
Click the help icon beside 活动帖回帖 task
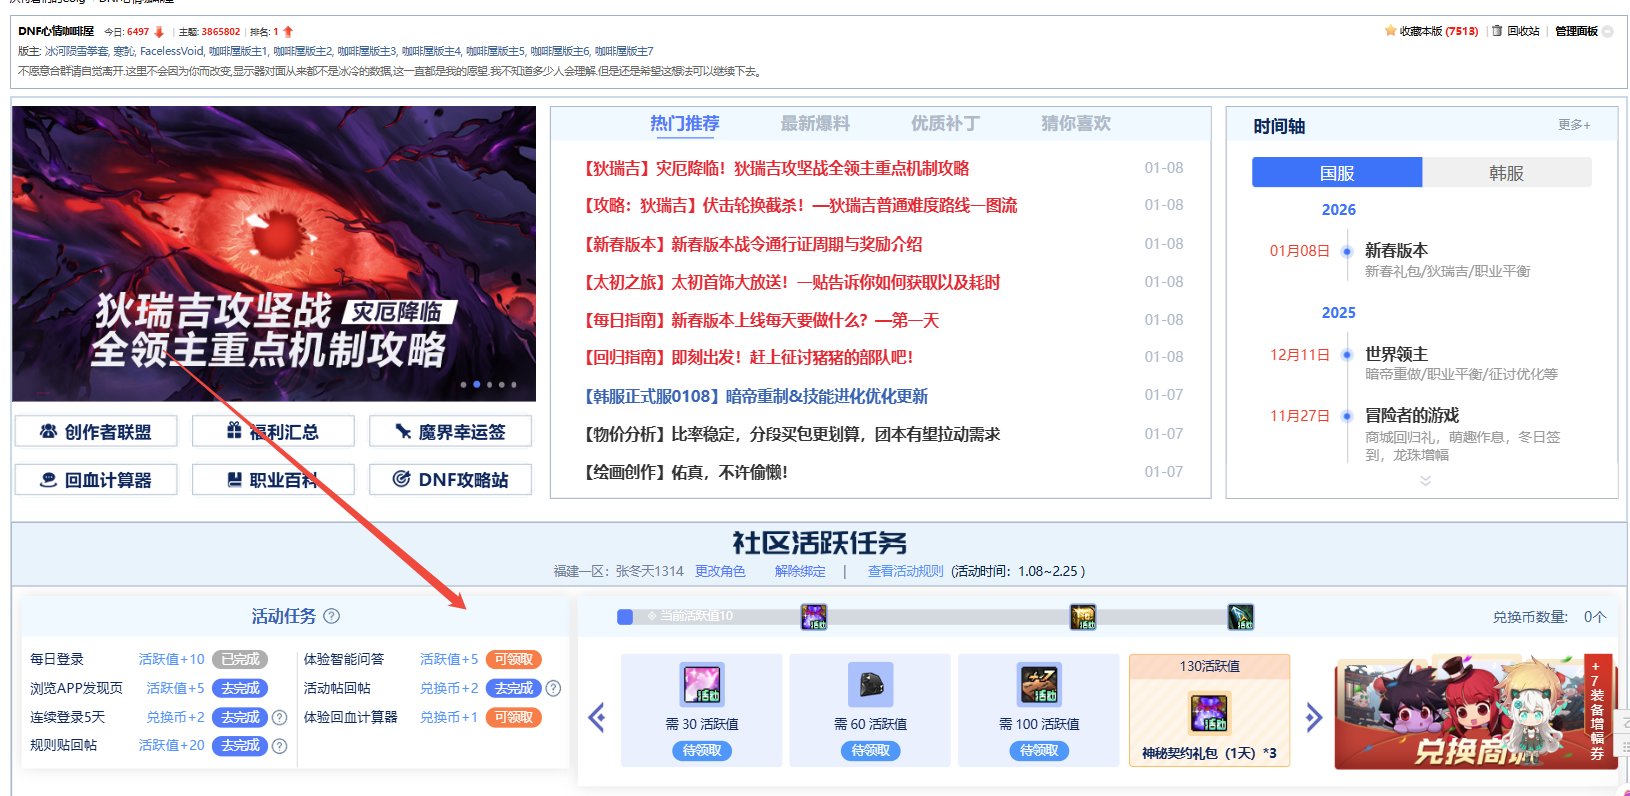click(553, 688)
